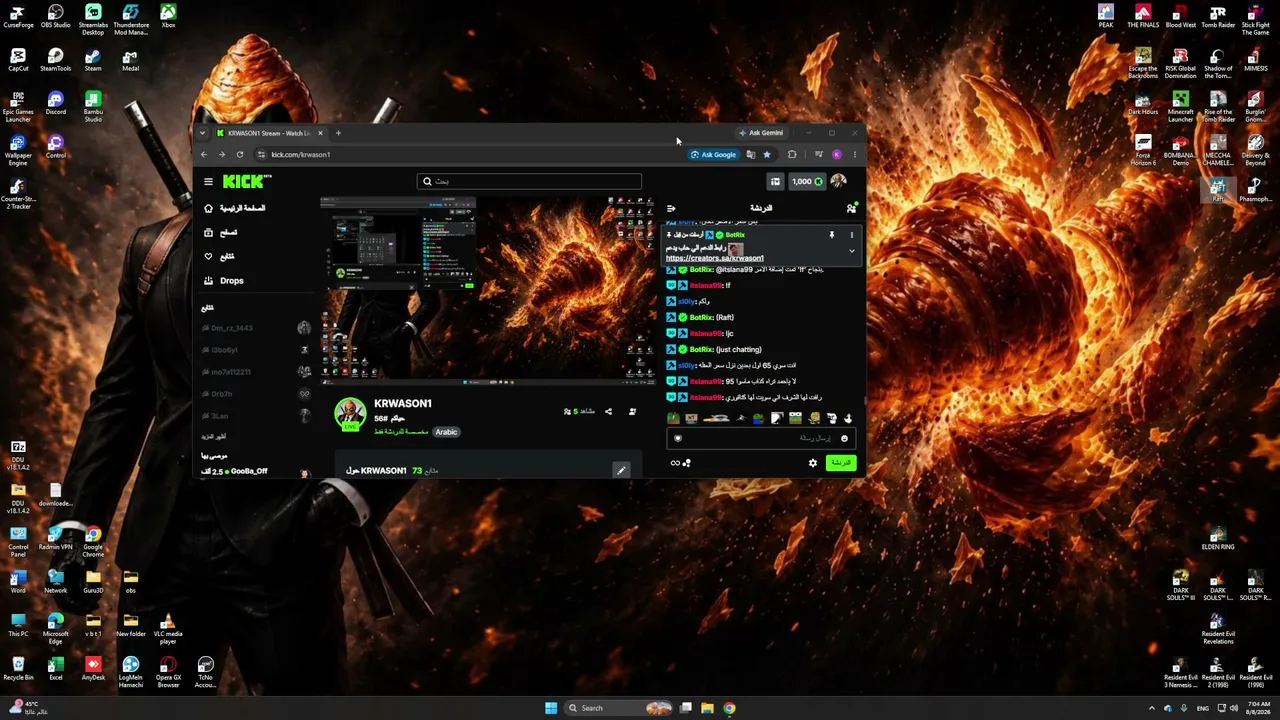Image resolution: width=1280 pixels, height=720 pixels.
Task: Select the ELDEN RING desktop icon
Action: (1218, 539)
